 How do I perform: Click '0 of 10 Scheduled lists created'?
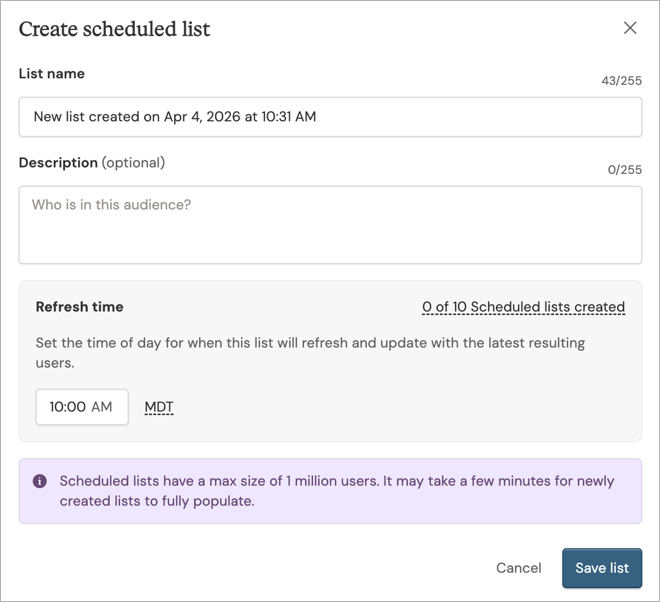(x=523, y=307)
